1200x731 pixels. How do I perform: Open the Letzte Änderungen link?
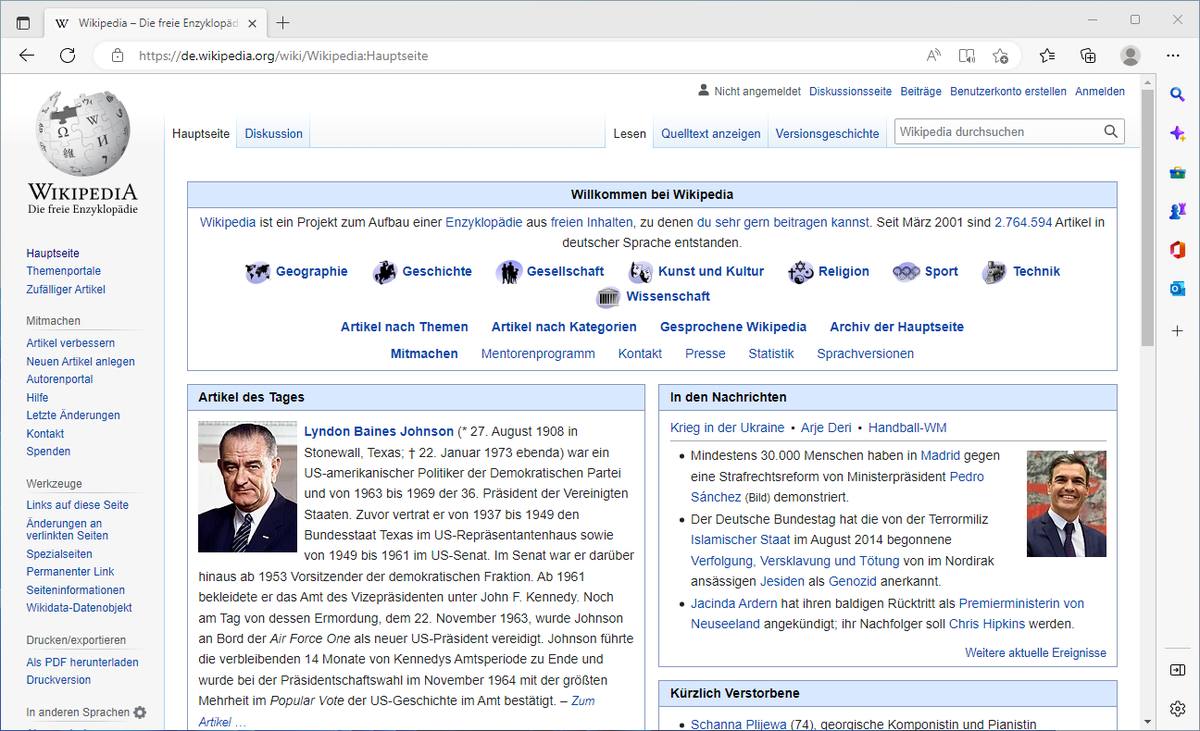point(73,415)
